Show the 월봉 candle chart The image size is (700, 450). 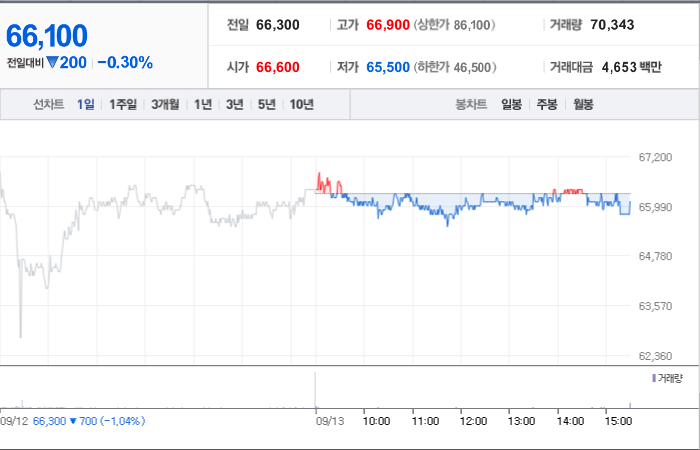583,104
